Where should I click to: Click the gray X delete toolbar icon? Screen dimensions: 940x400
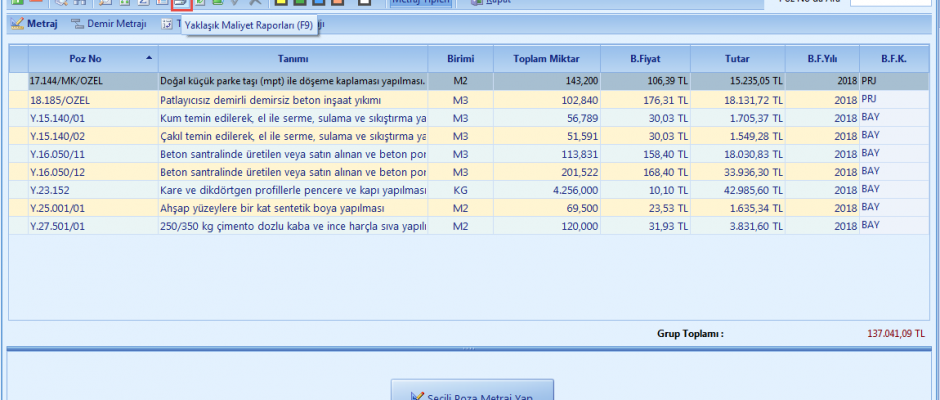coord(254,3)
